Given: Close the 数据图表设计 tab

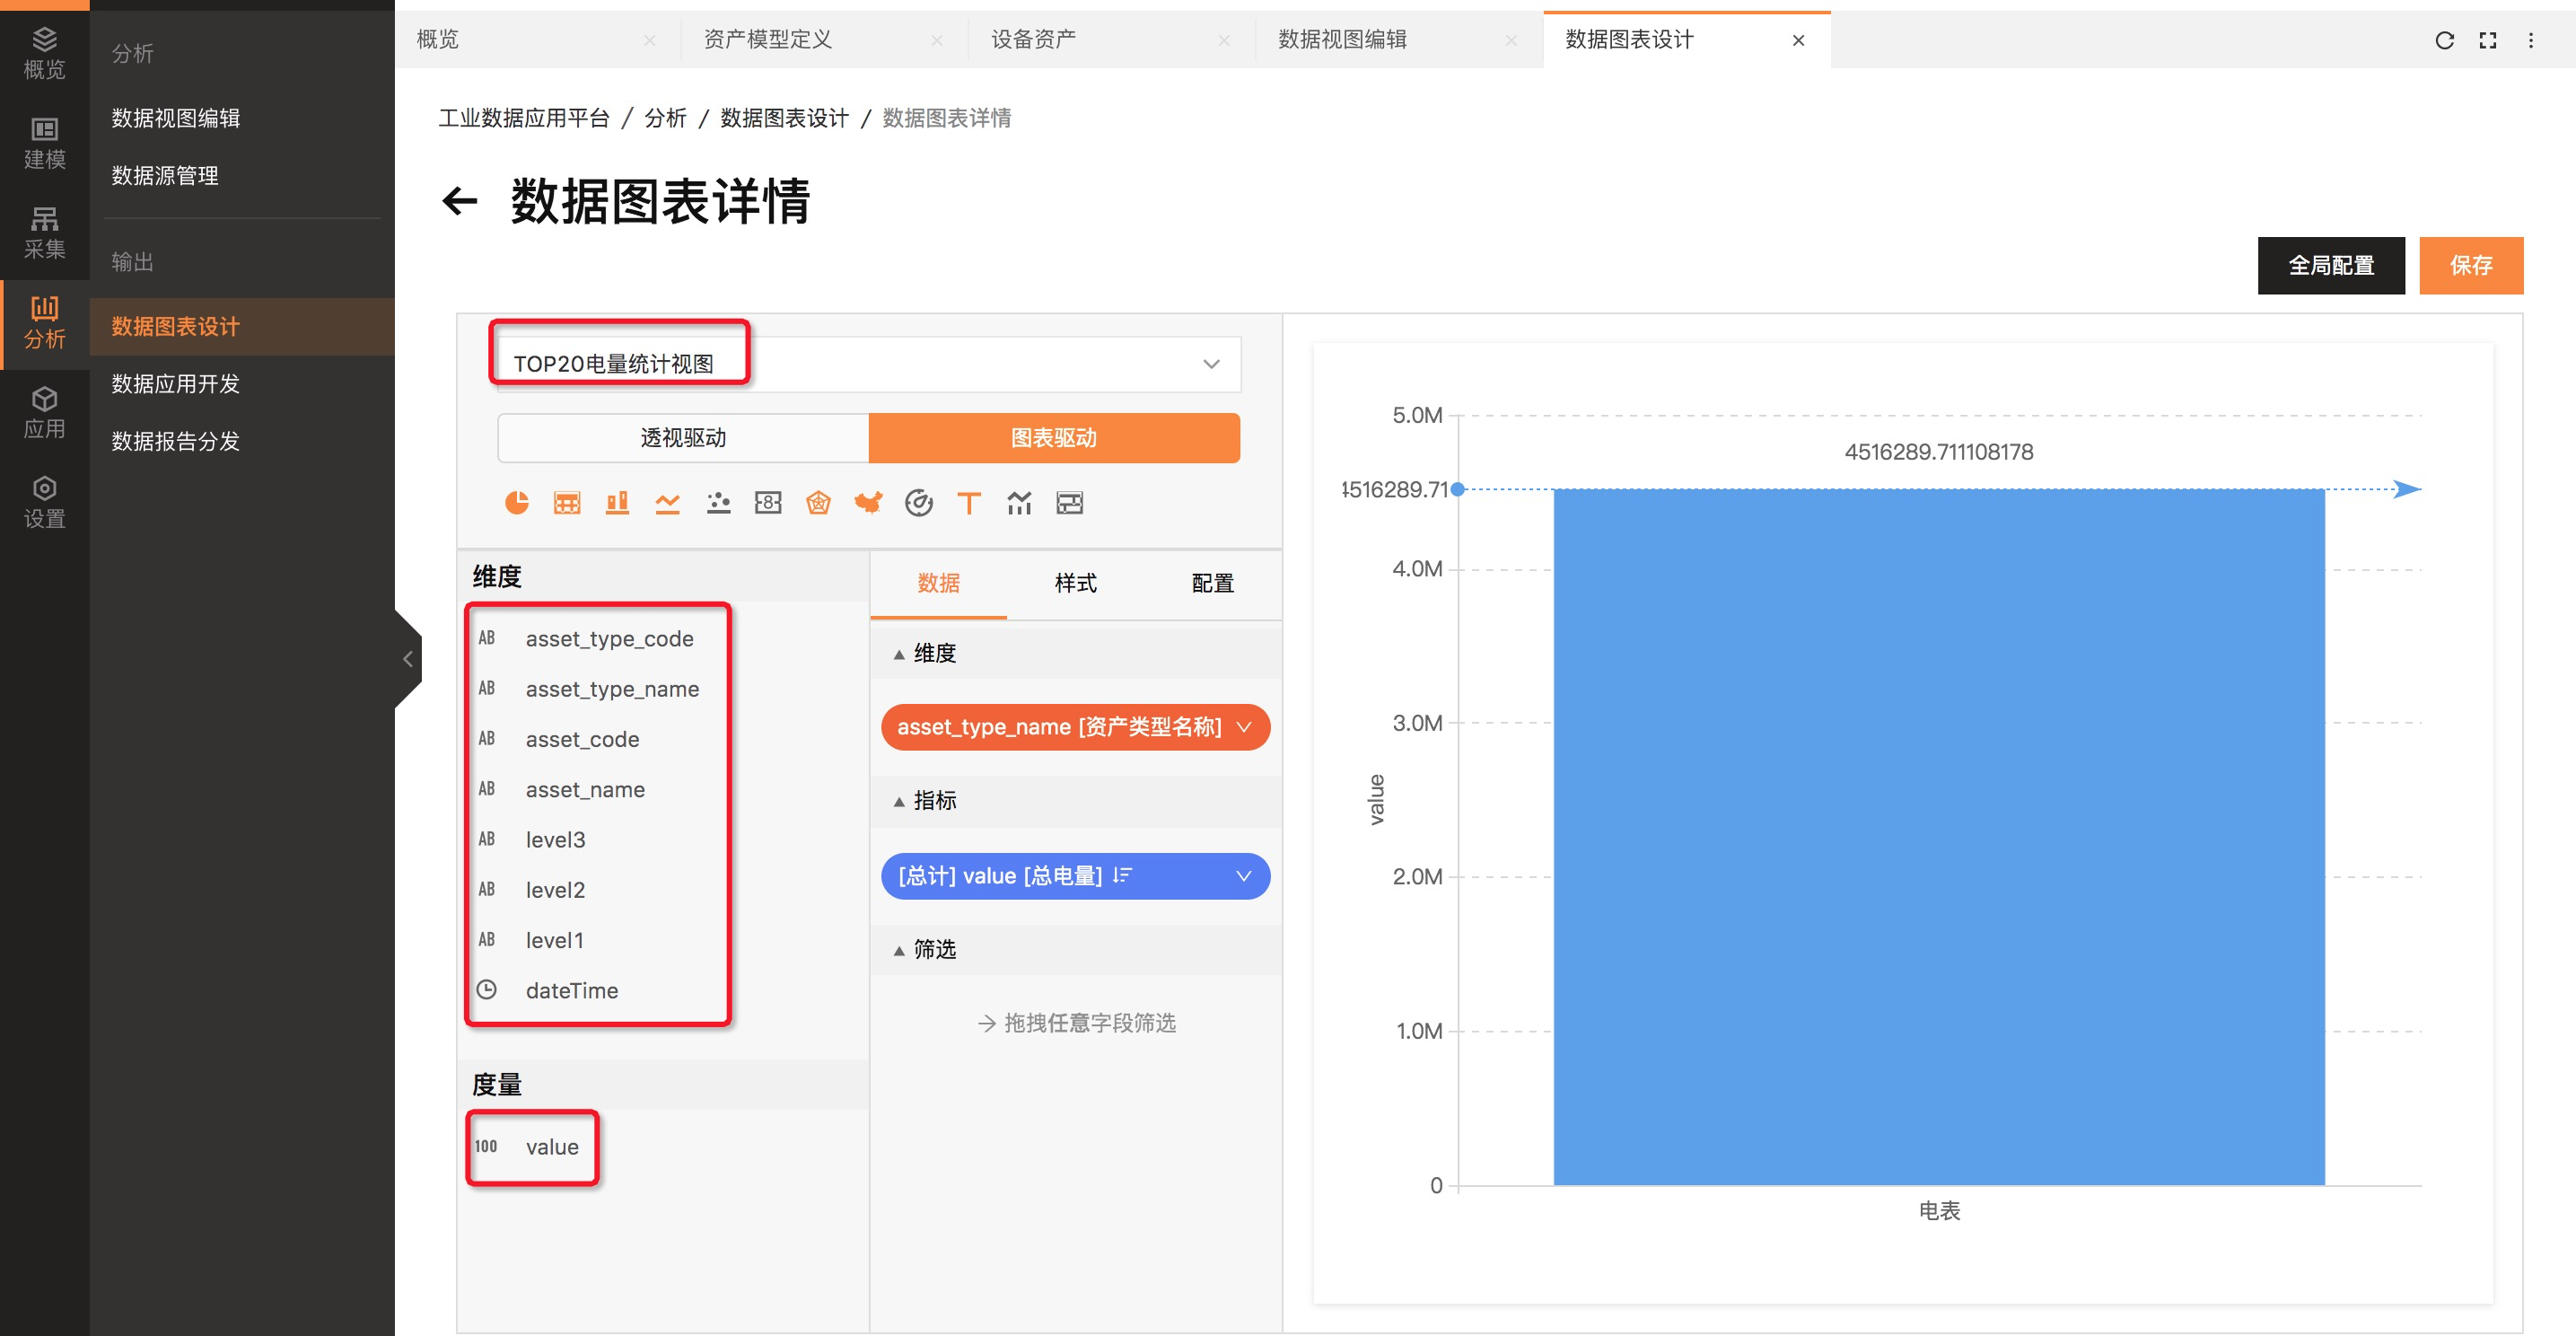Looking at the screenshot, I should click(x=1798, y=40).
